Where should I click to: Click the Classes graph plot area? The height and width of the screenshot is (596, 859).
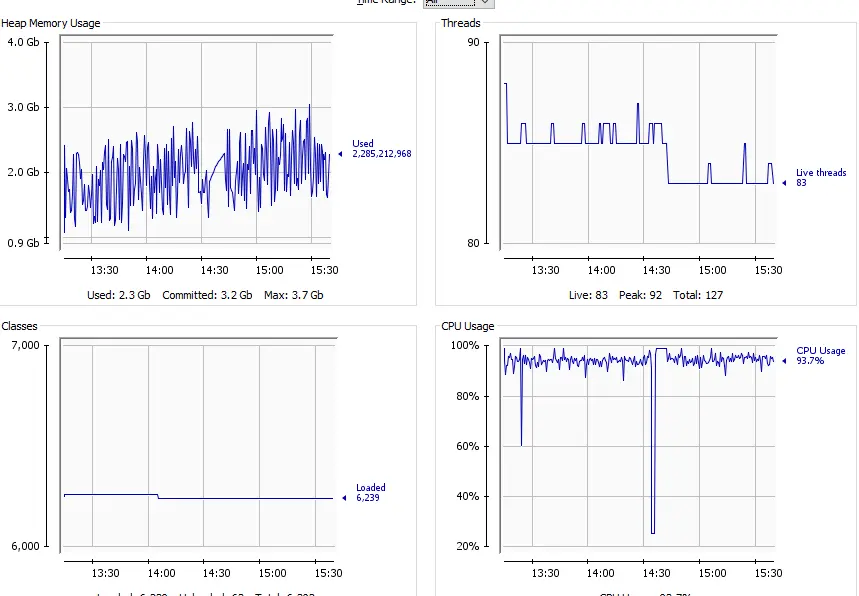click(198, 445)
